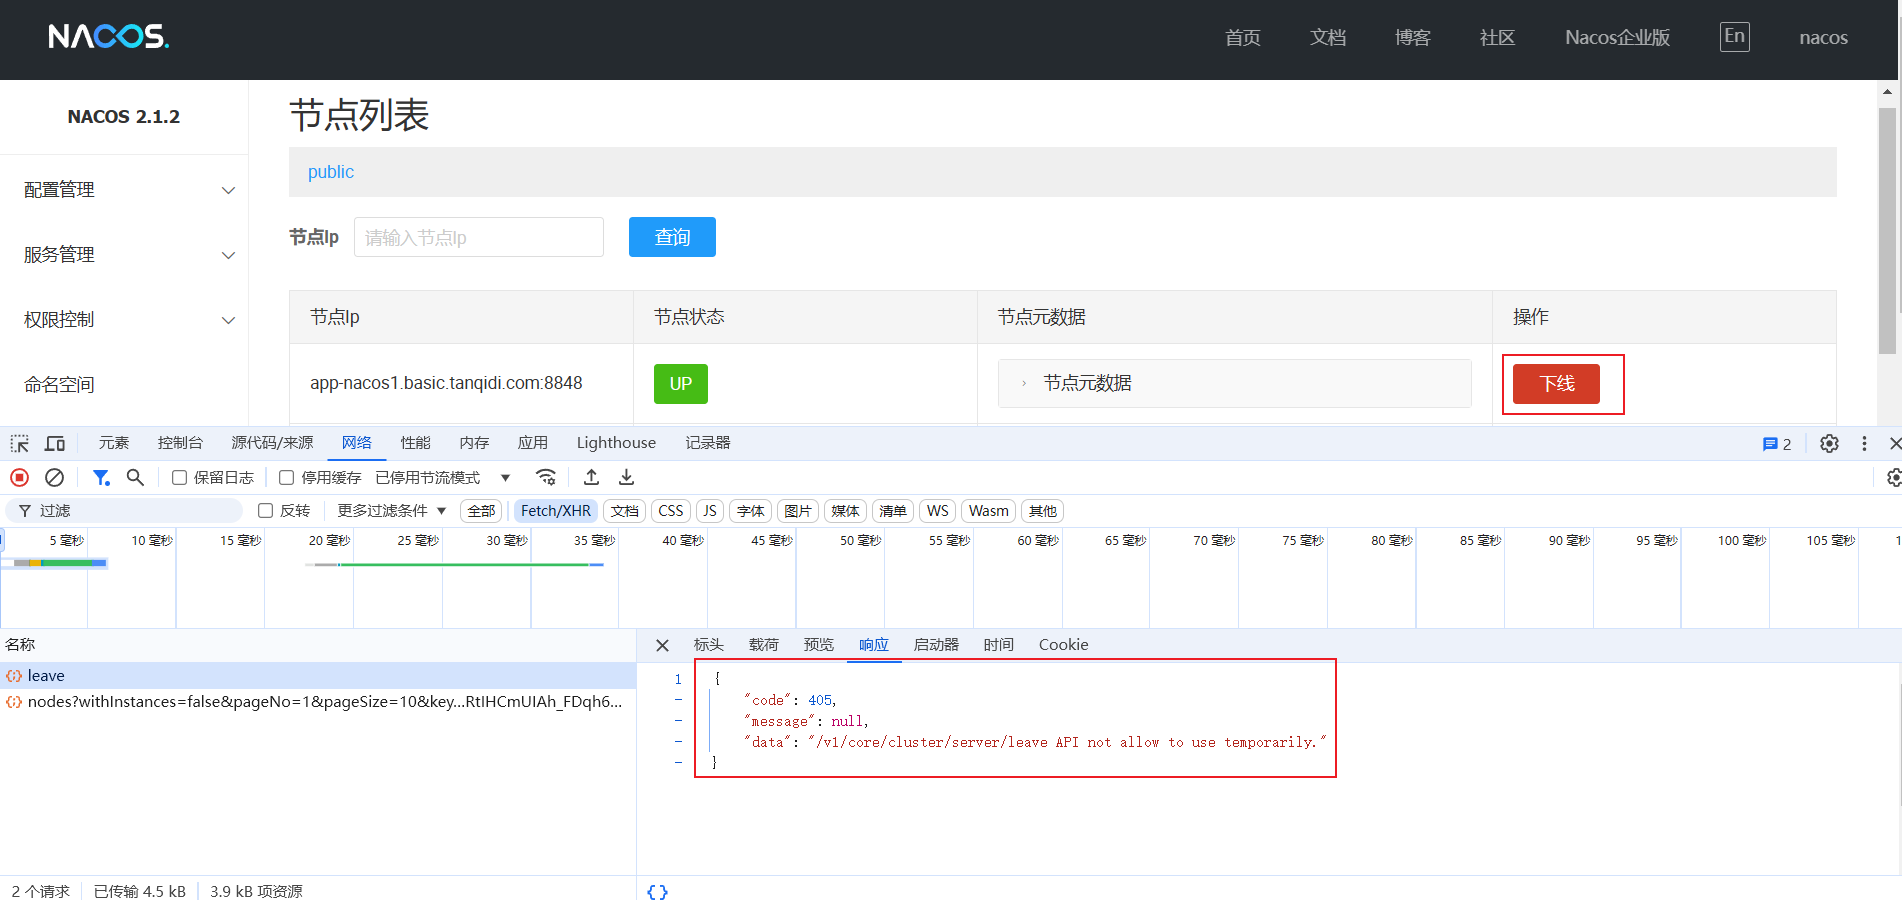Pretty print the response braces icon
Viewport: 1902px width, 900px height.
pyautogui.click(x=657, y=891)
